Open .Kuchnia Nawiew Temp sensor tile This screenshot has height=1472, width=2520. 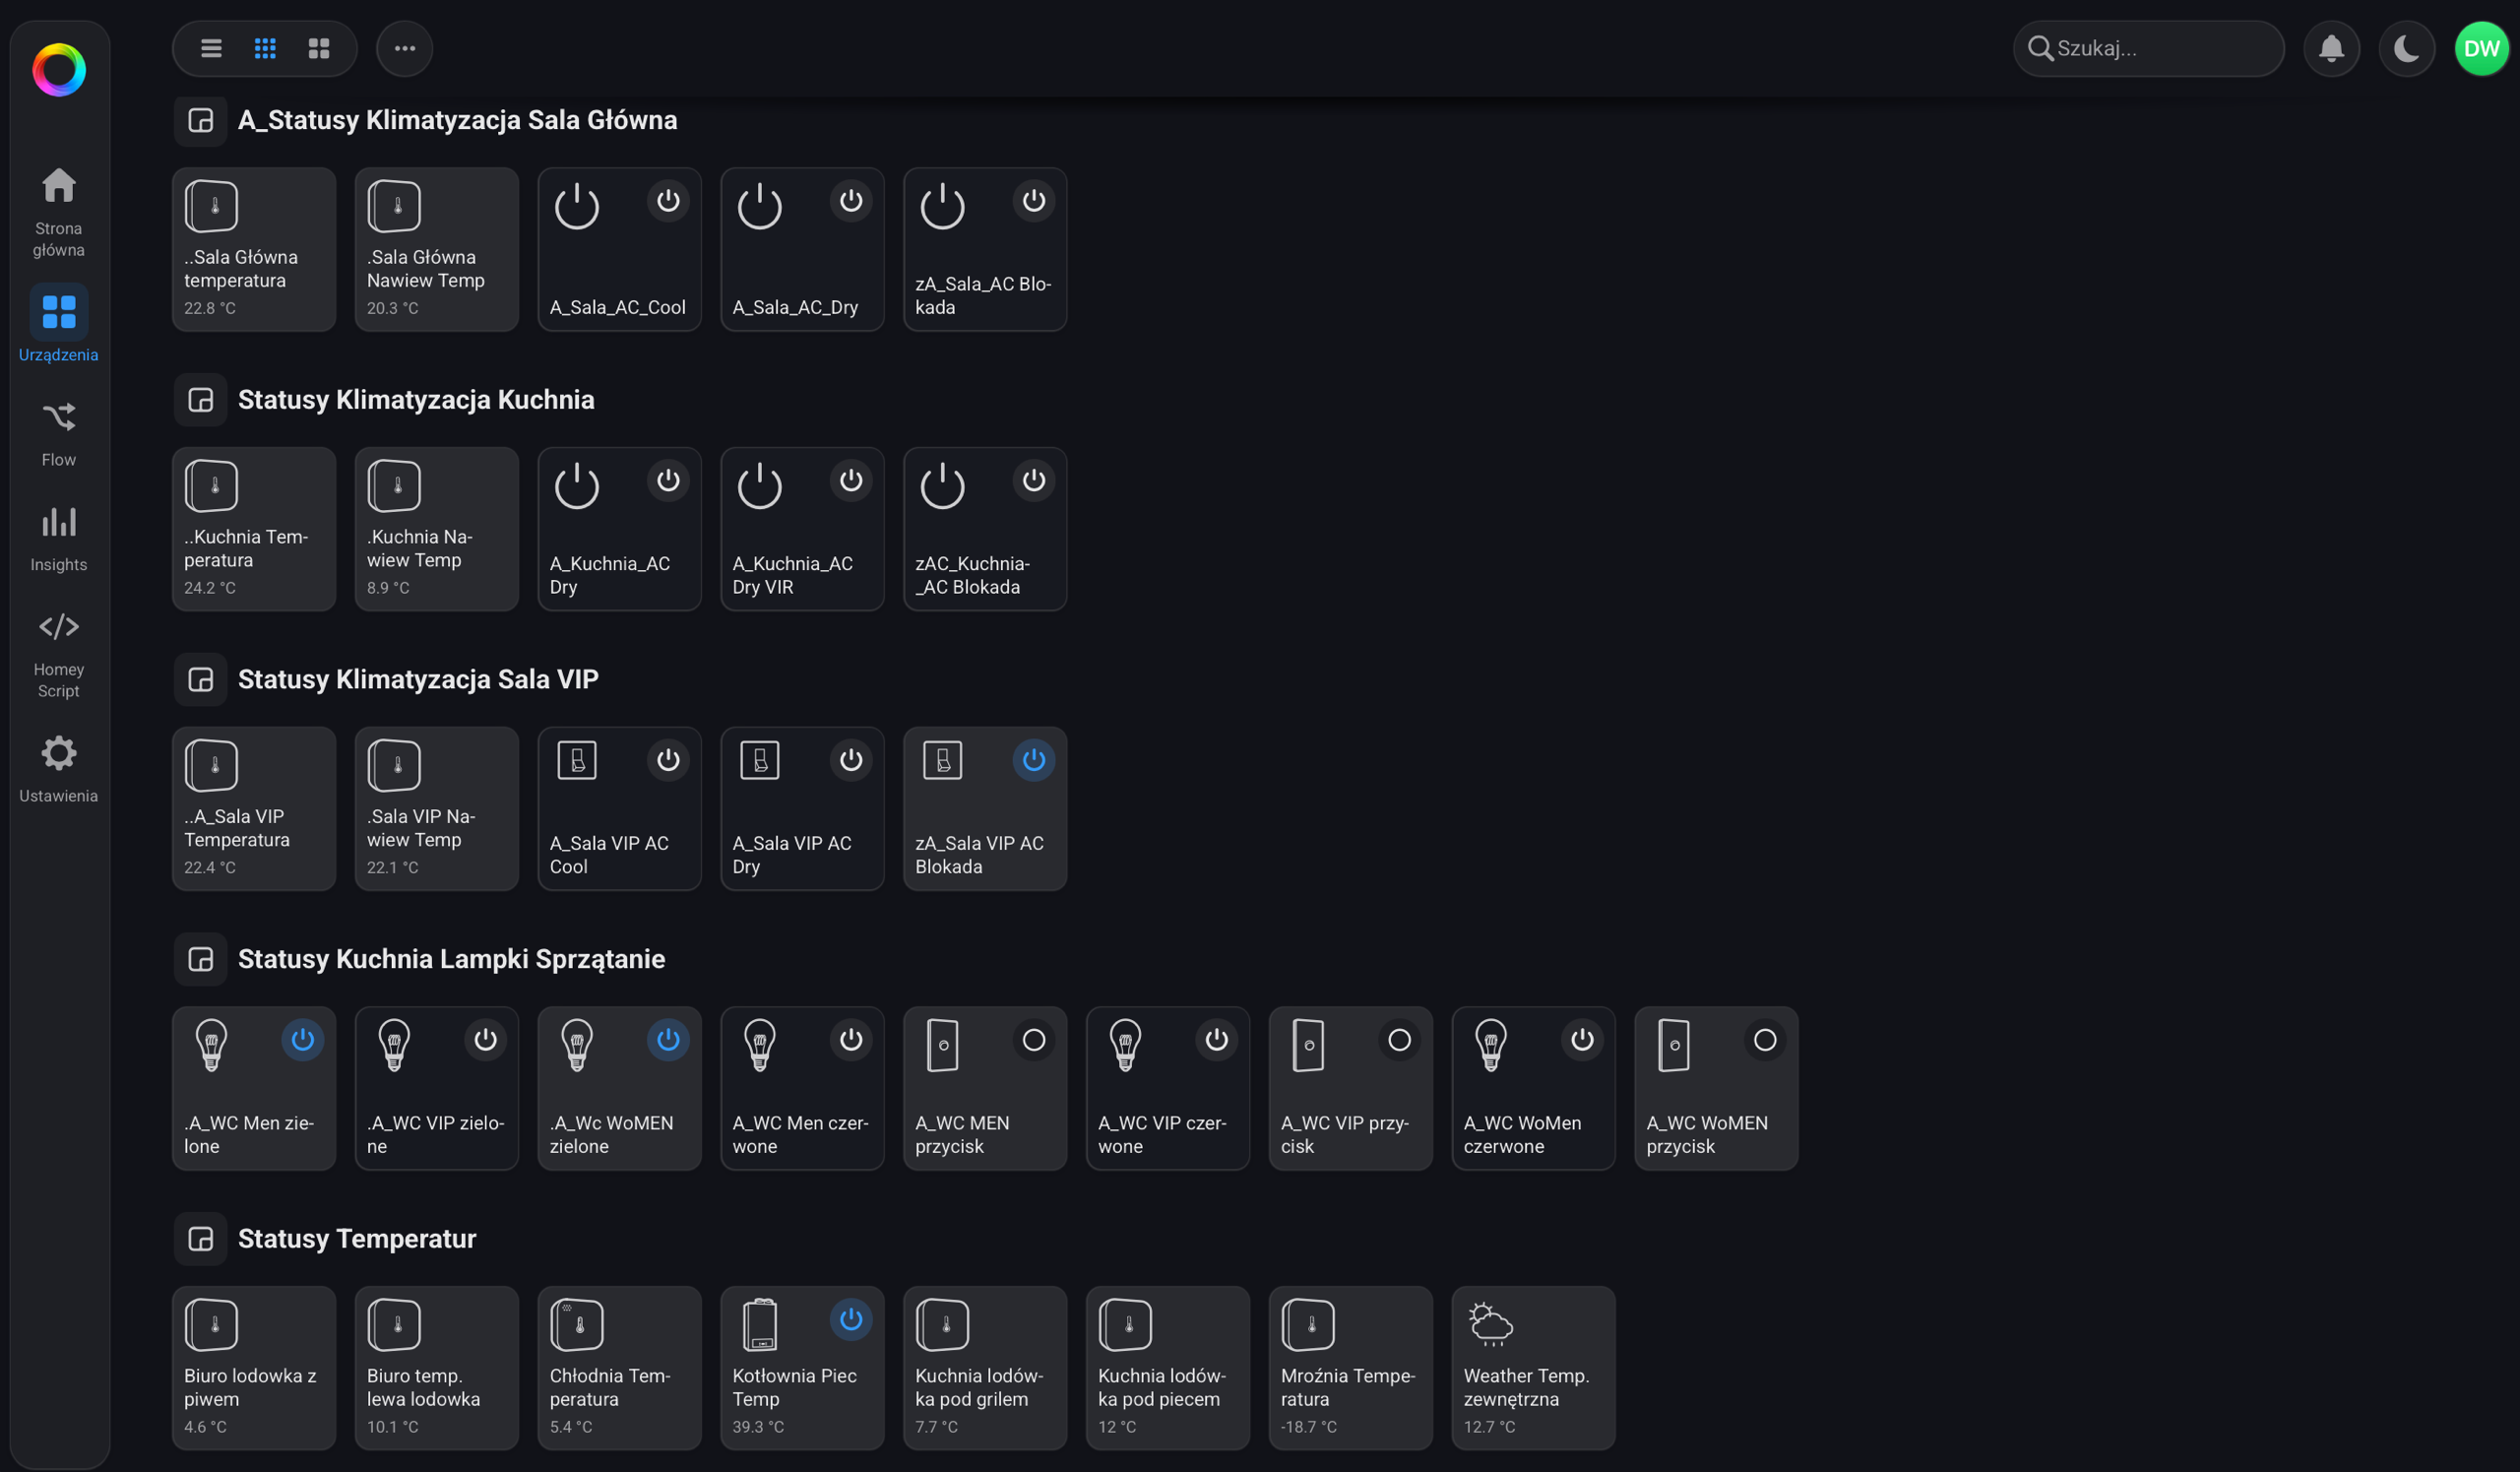click(x=437, y=529)
